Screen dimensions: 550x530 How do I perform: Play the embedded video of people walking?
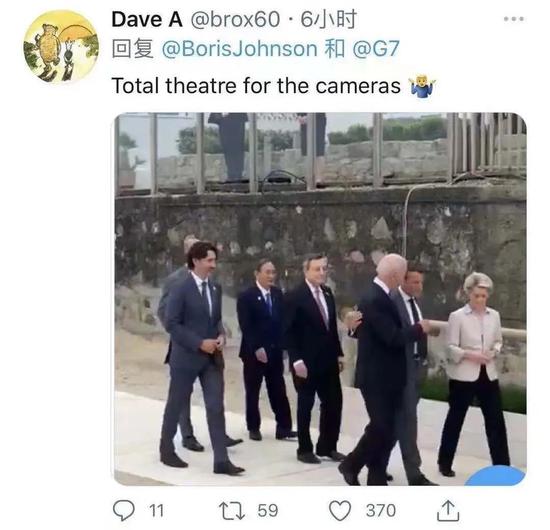point(320,299)
